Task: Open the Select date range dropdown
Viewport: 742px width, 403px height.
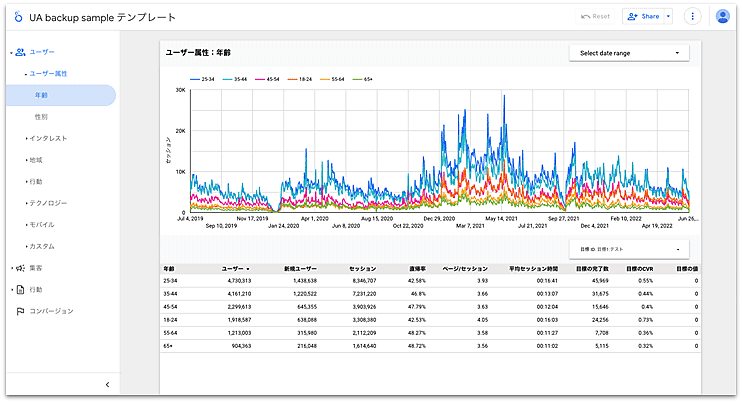Action: pos(629,53)
